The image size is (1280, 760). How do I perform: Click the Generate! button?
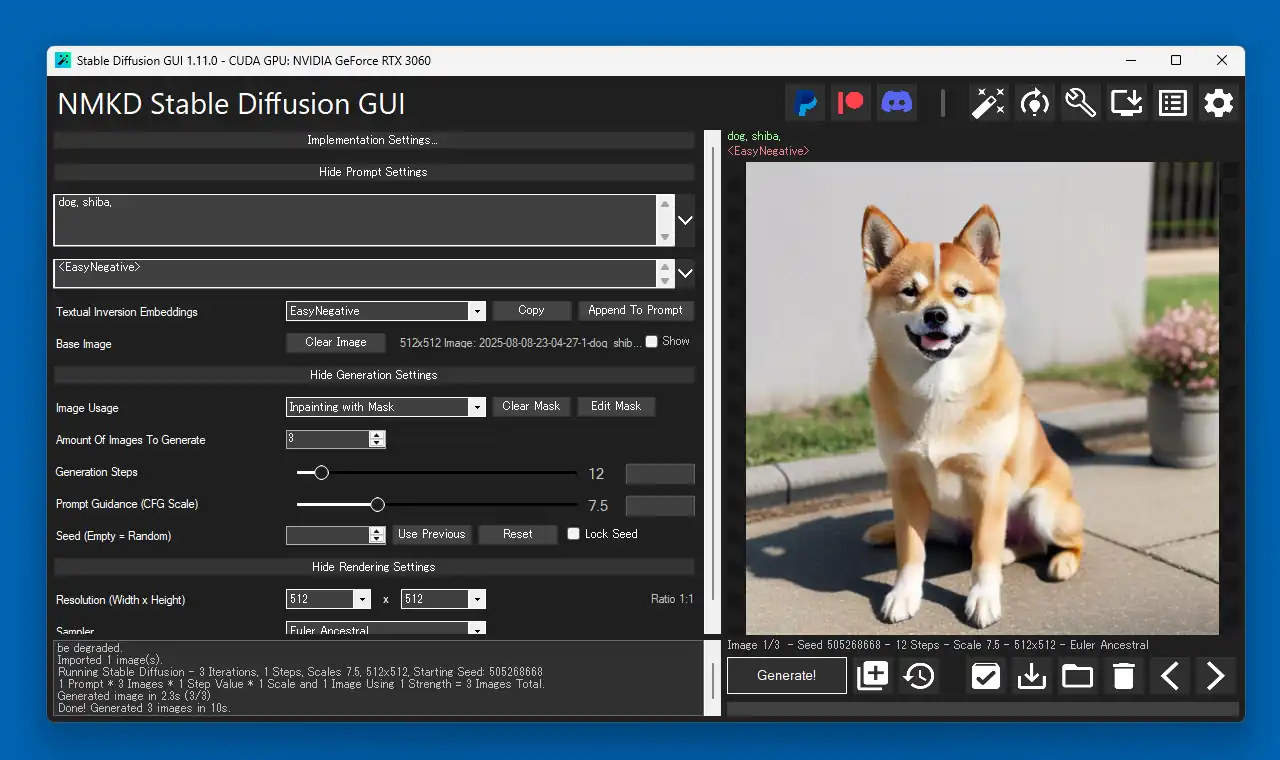point(787,675)
